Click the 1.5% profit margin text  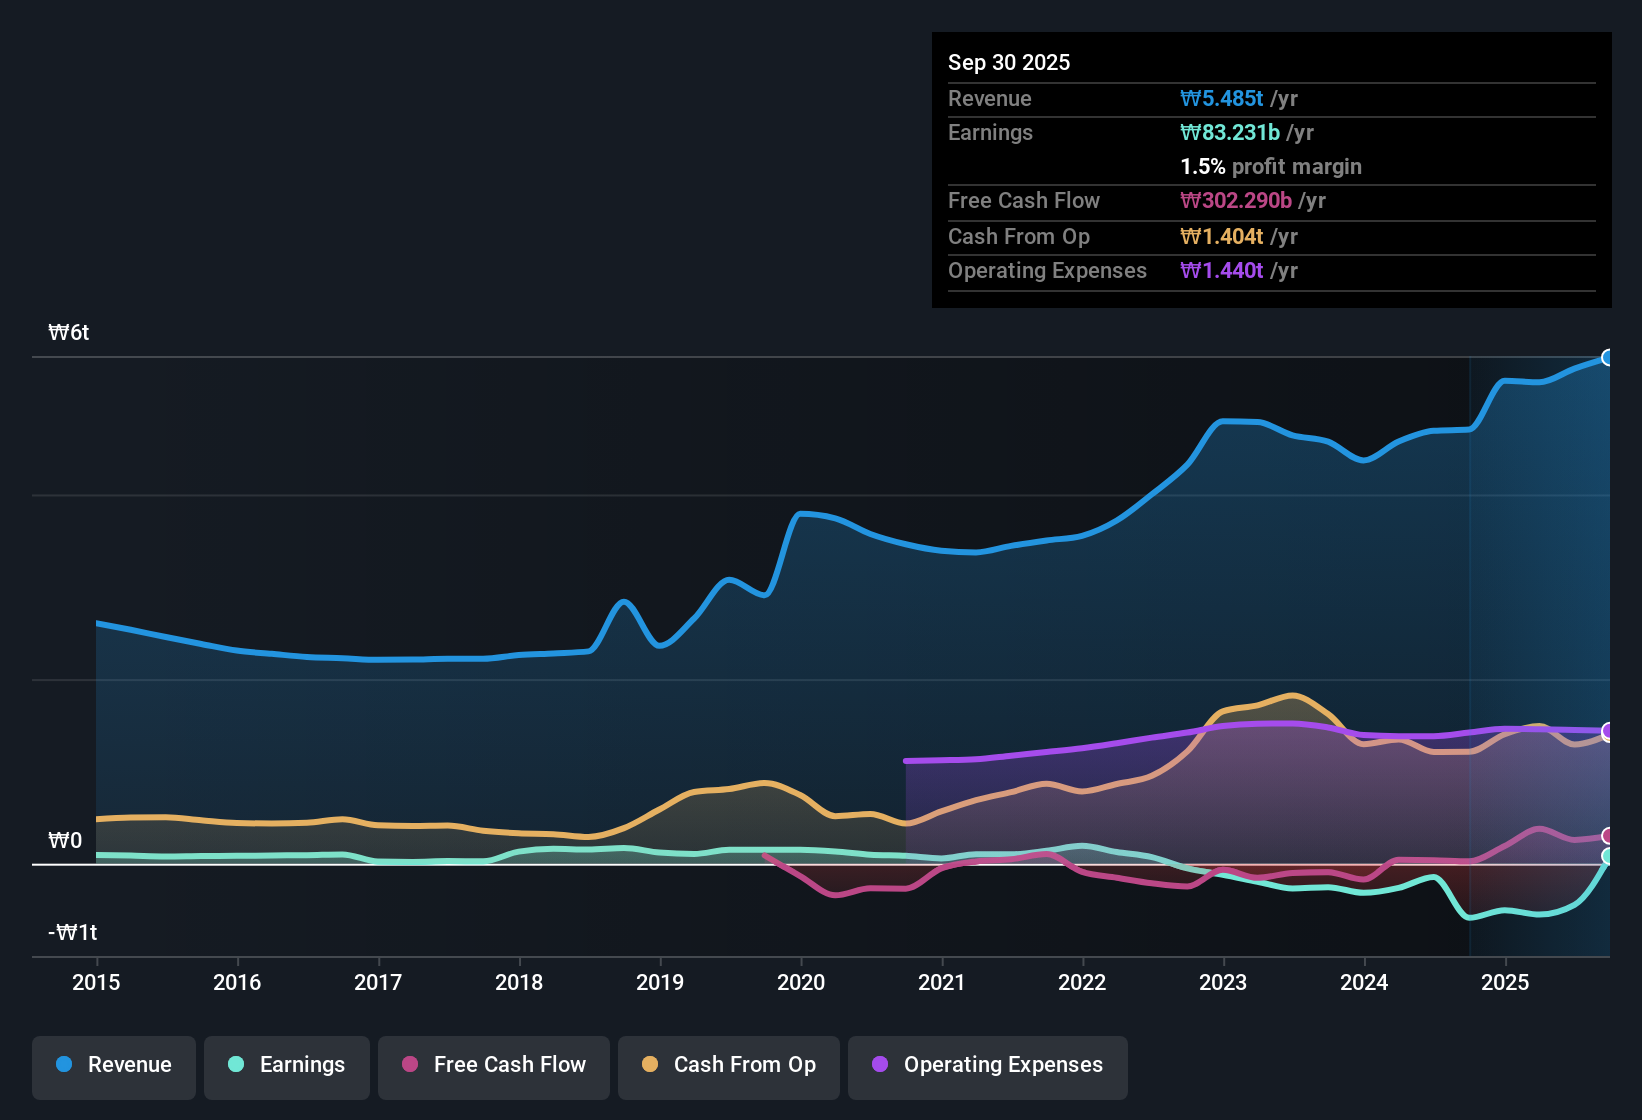pos(1271,167)
